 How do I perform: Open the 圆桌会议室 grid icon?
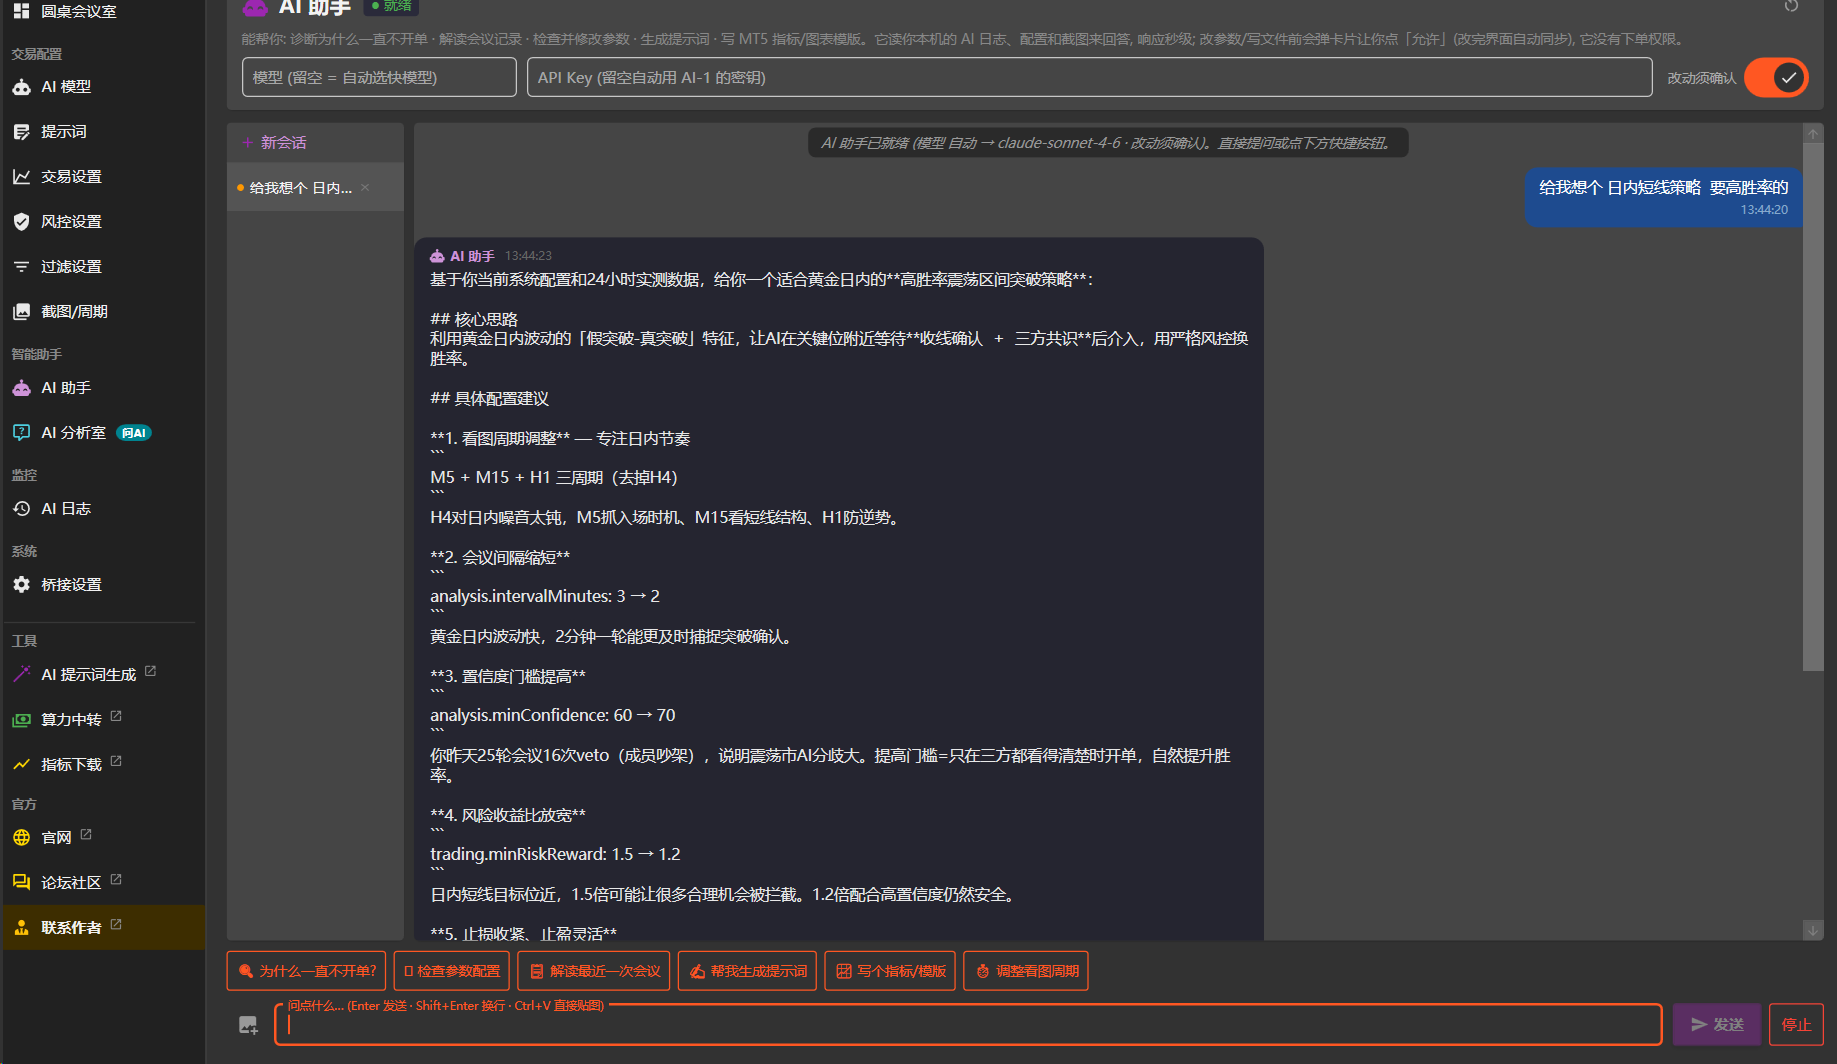point(21,11)
